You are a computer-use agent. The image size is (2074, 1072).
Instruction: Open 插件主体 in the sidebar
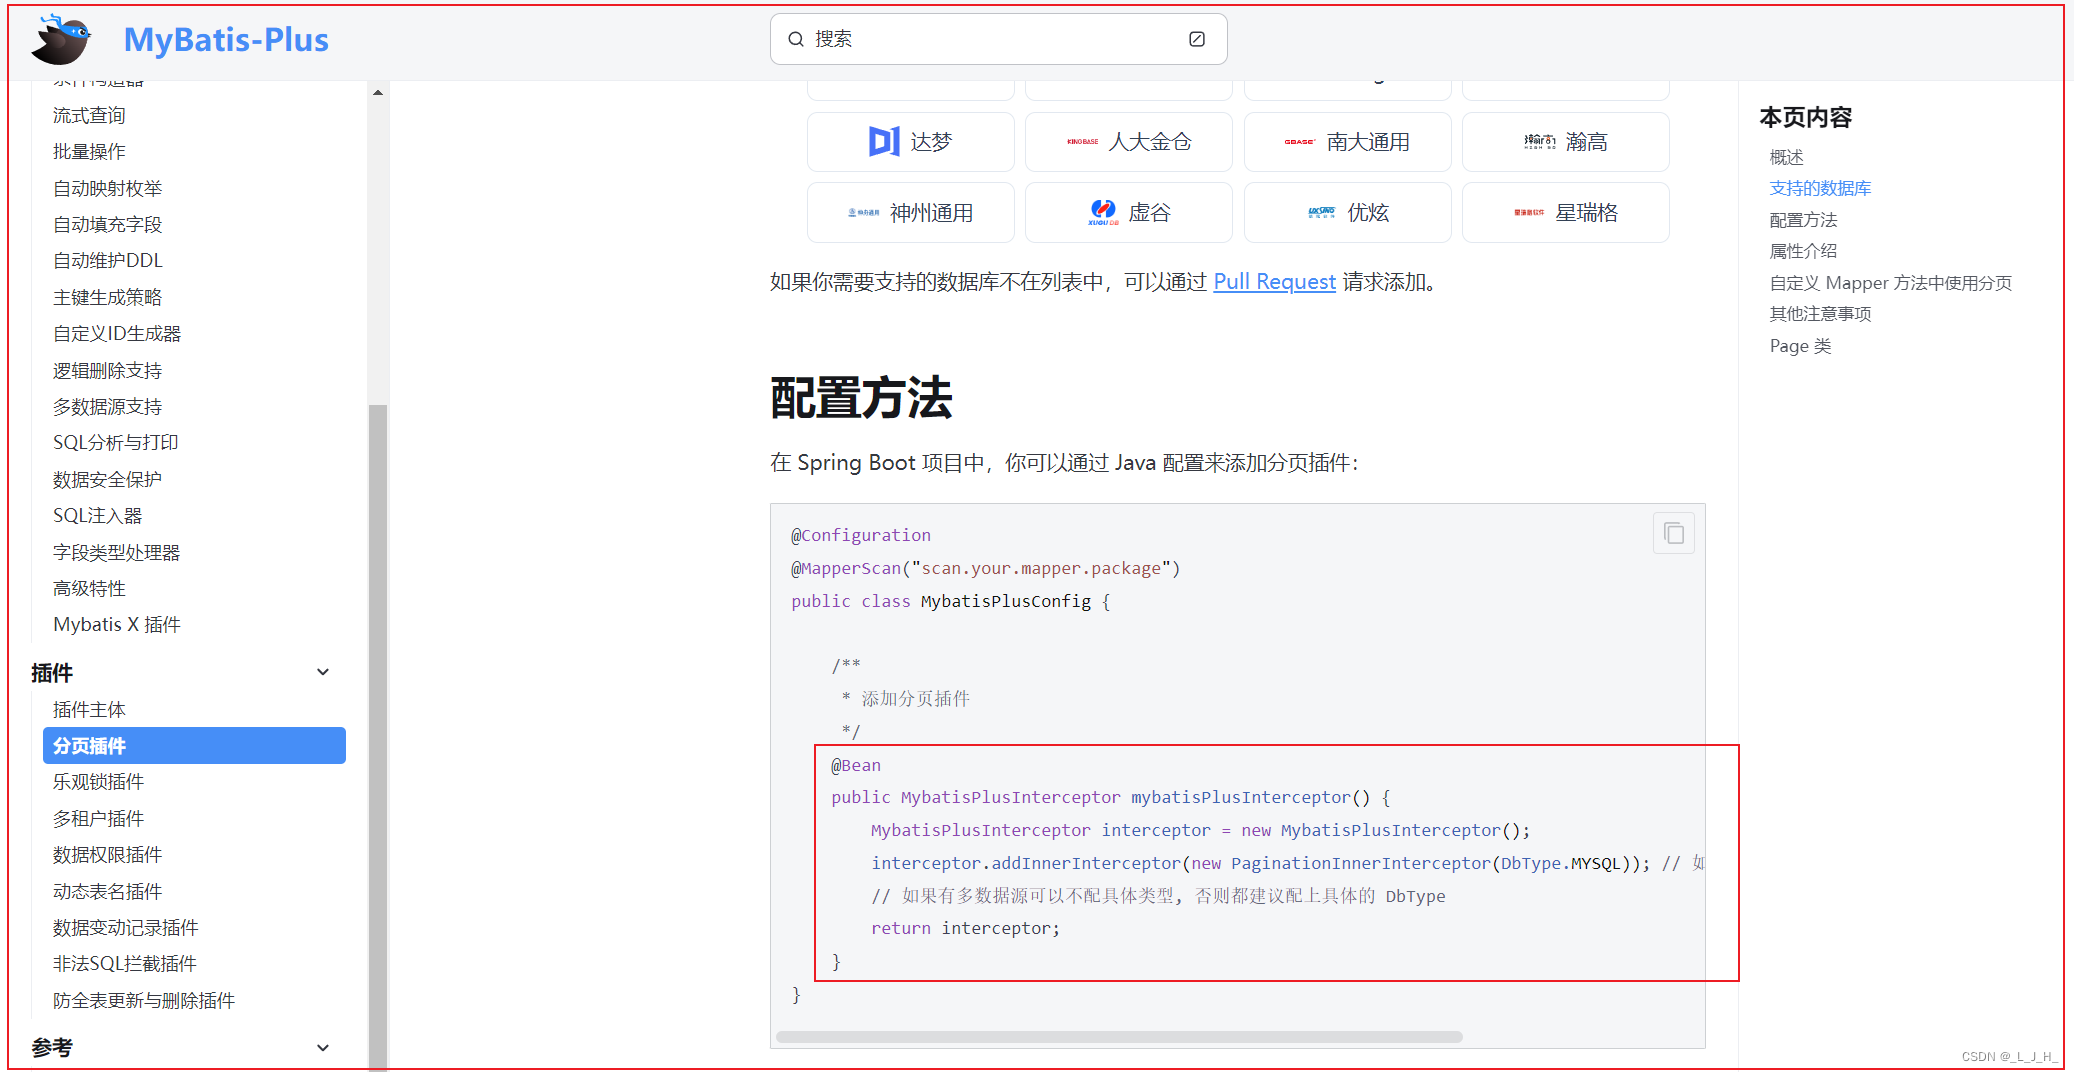(x=89, y=710)
